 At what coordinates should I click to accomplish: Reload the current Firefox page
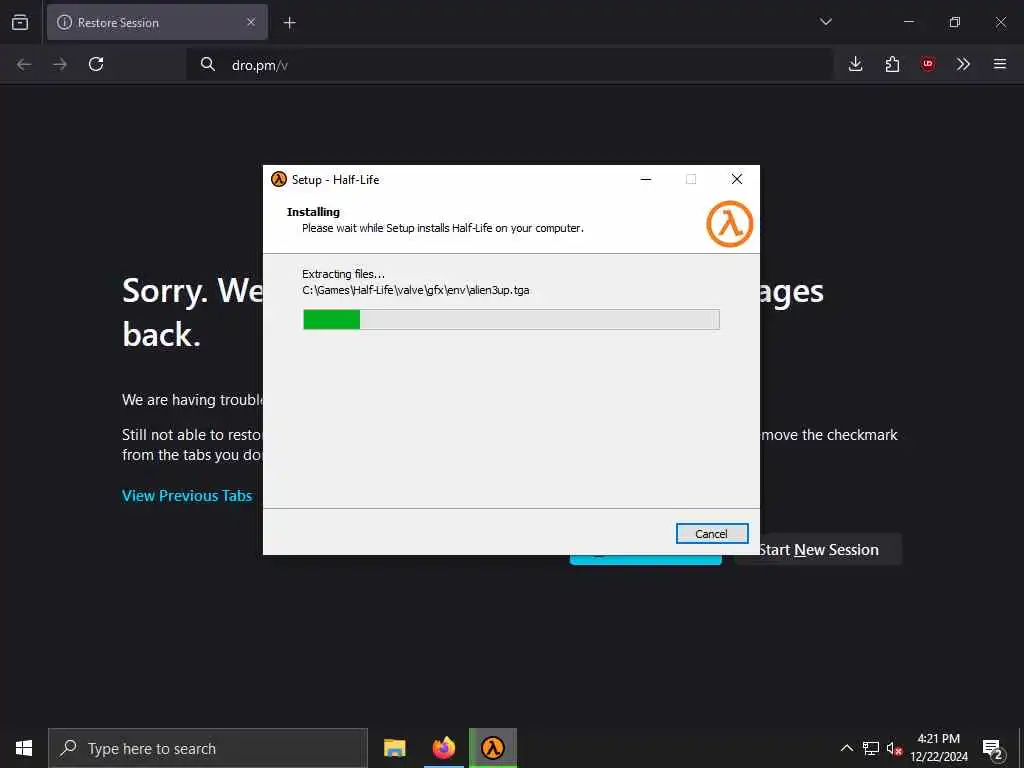[x=96, y=64]
